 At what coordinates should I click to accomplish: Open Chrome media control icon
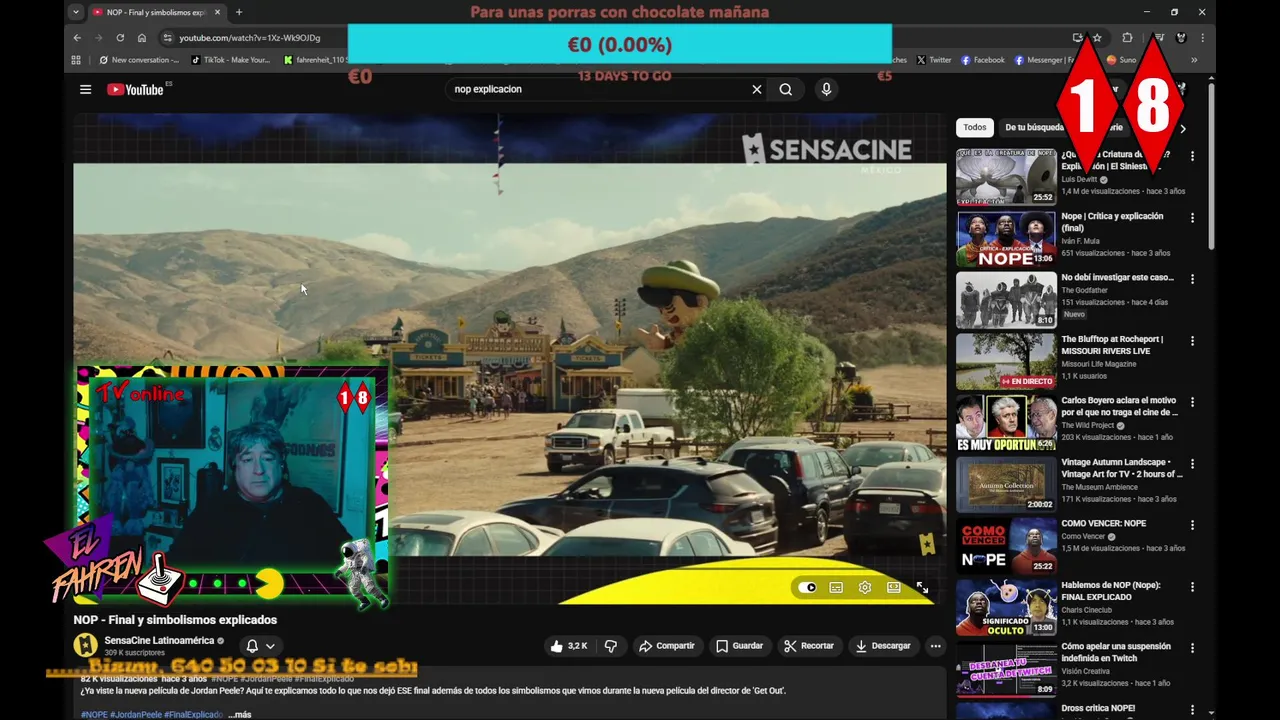click(x=1159, y=38)
